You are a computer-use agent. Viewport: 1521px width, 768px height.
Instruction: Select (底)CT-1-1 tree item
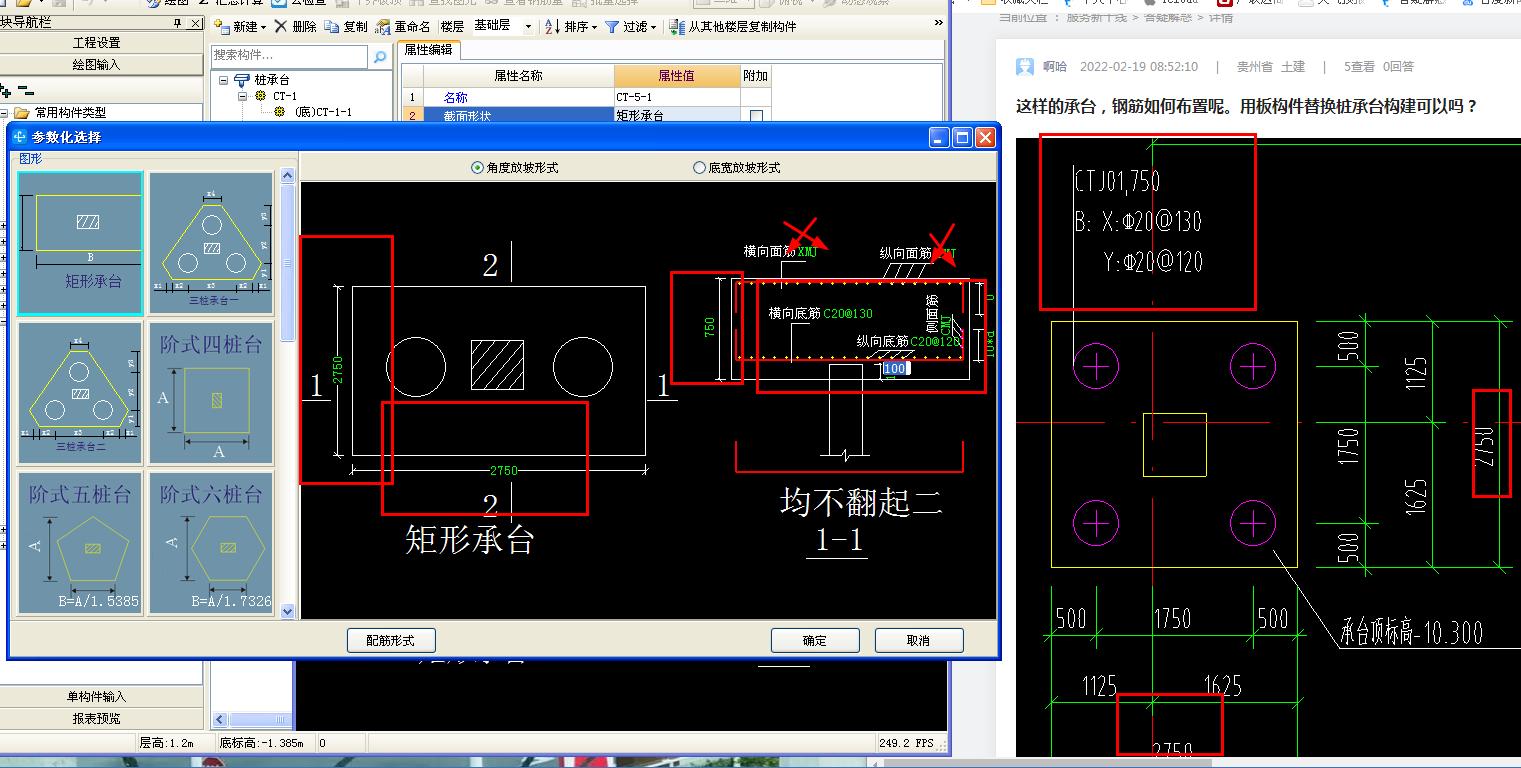(323, 112)
